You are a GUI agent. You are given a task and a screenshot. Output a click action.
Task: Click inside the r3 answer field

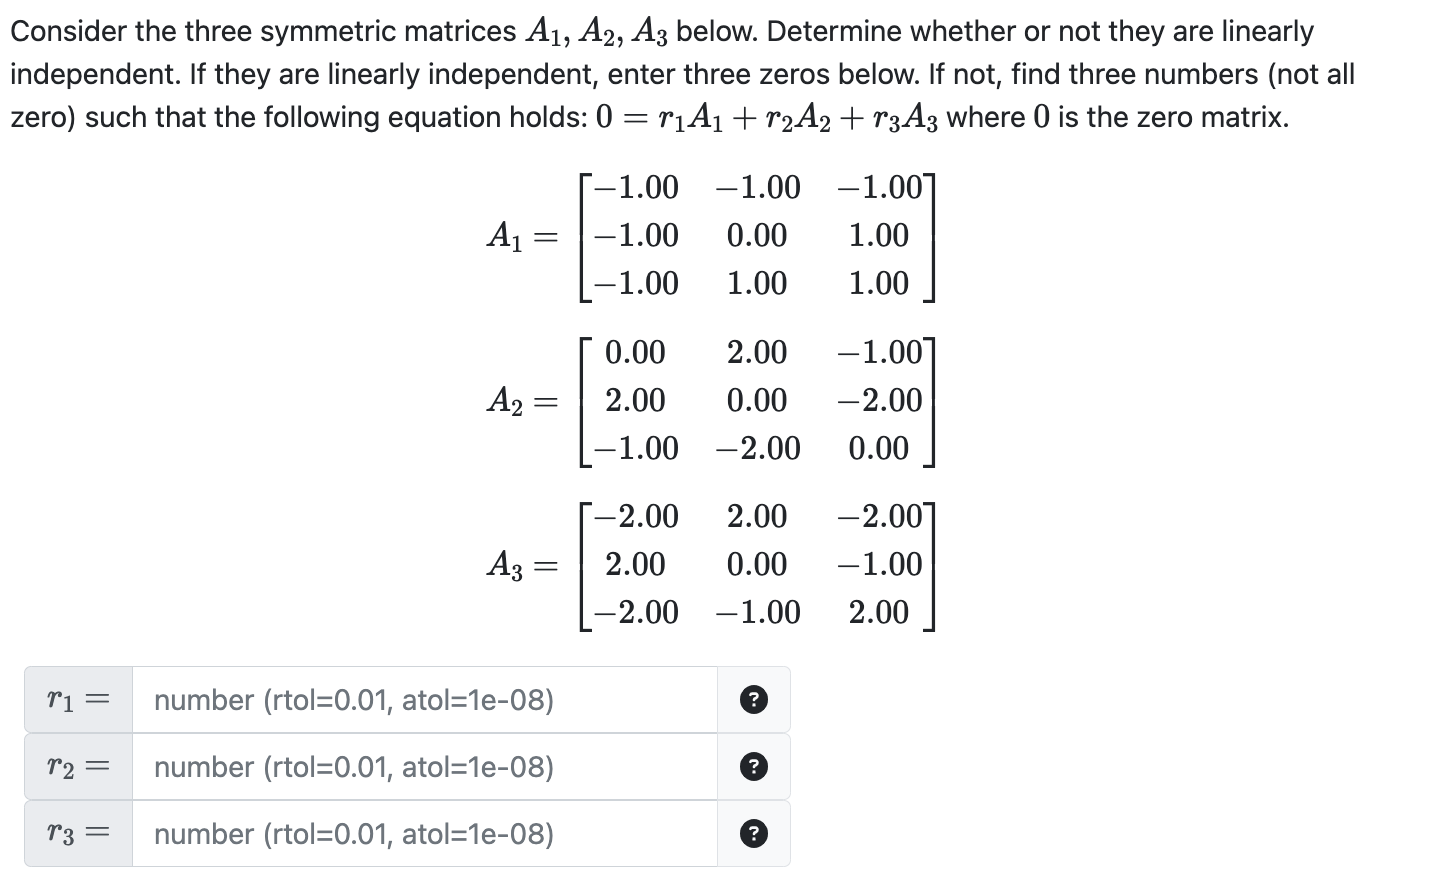click(x=420, y=832)
